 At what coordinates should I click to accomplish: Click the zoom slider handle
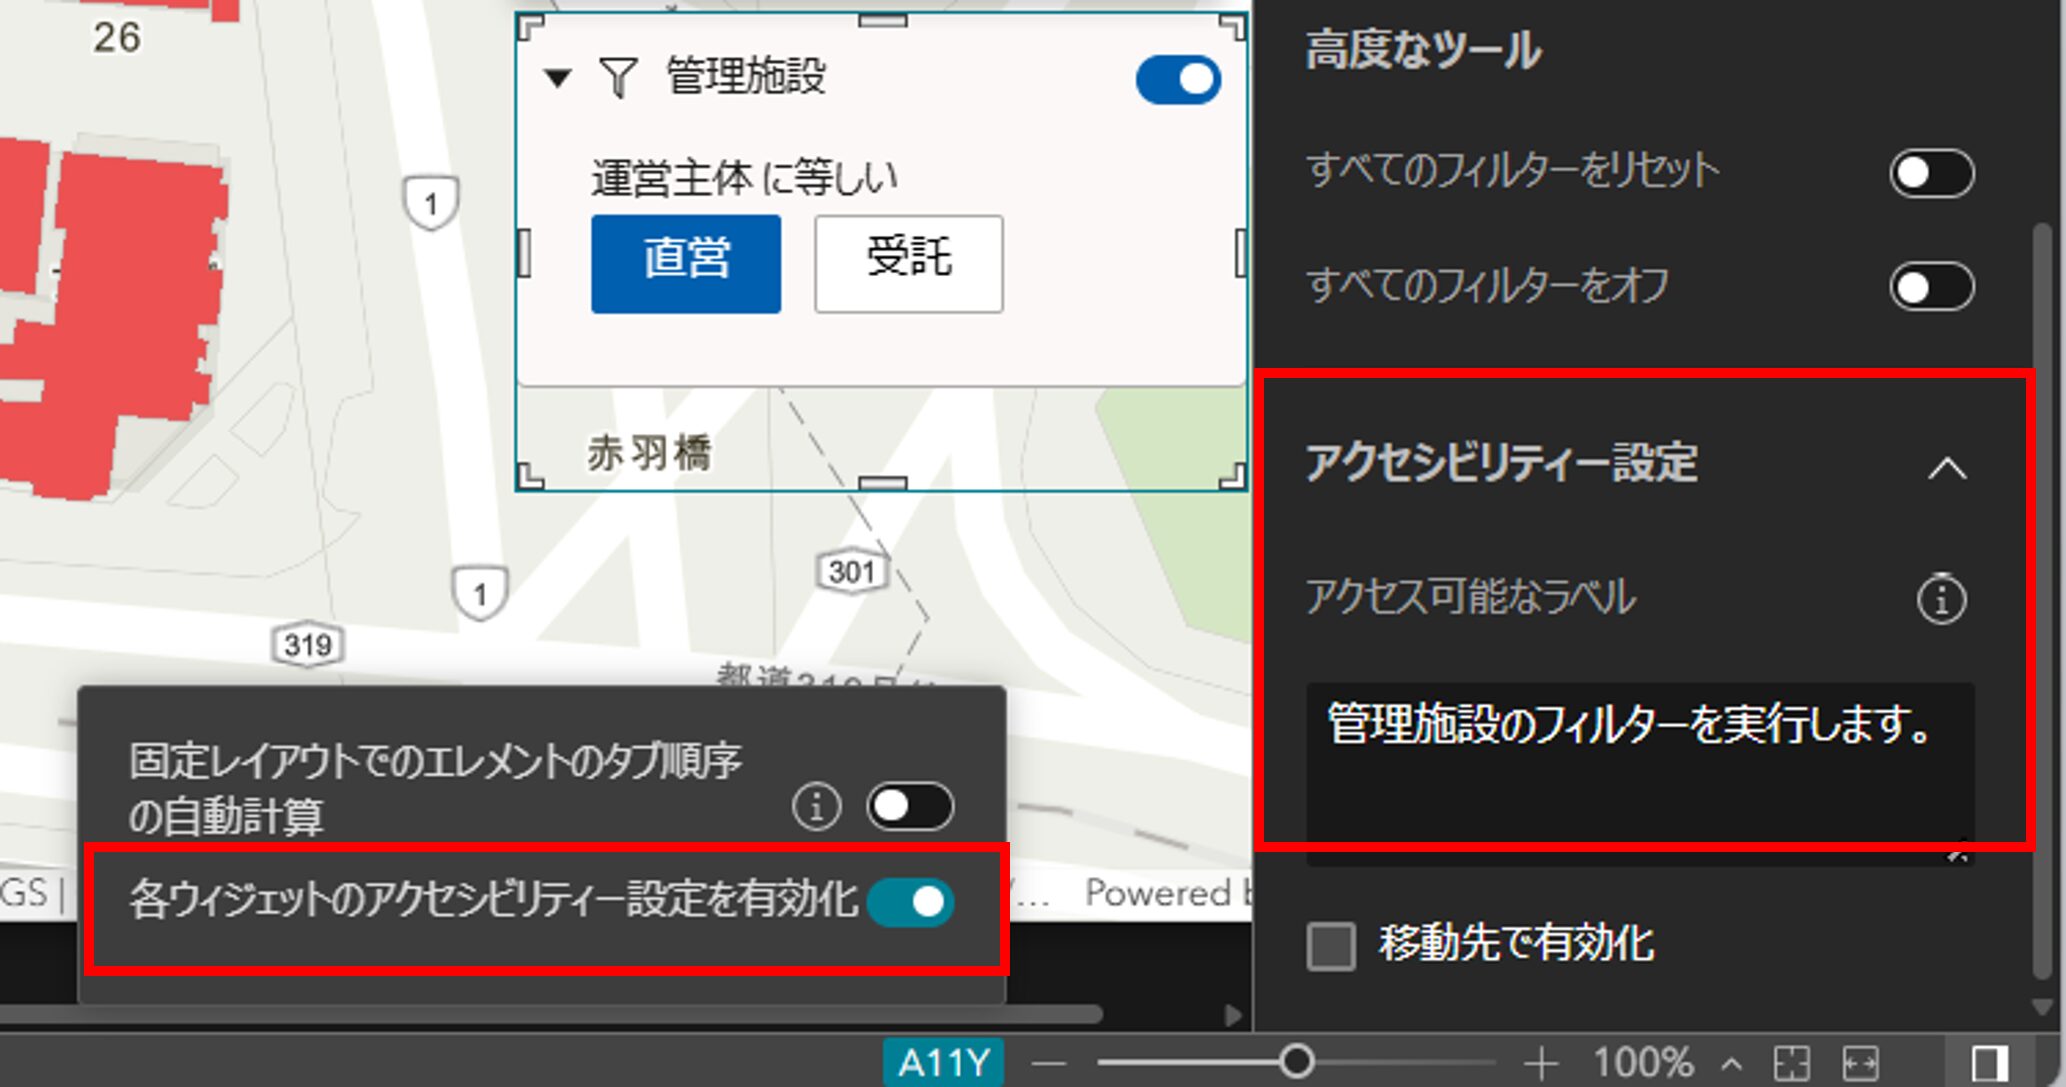click(1296, 1061)
